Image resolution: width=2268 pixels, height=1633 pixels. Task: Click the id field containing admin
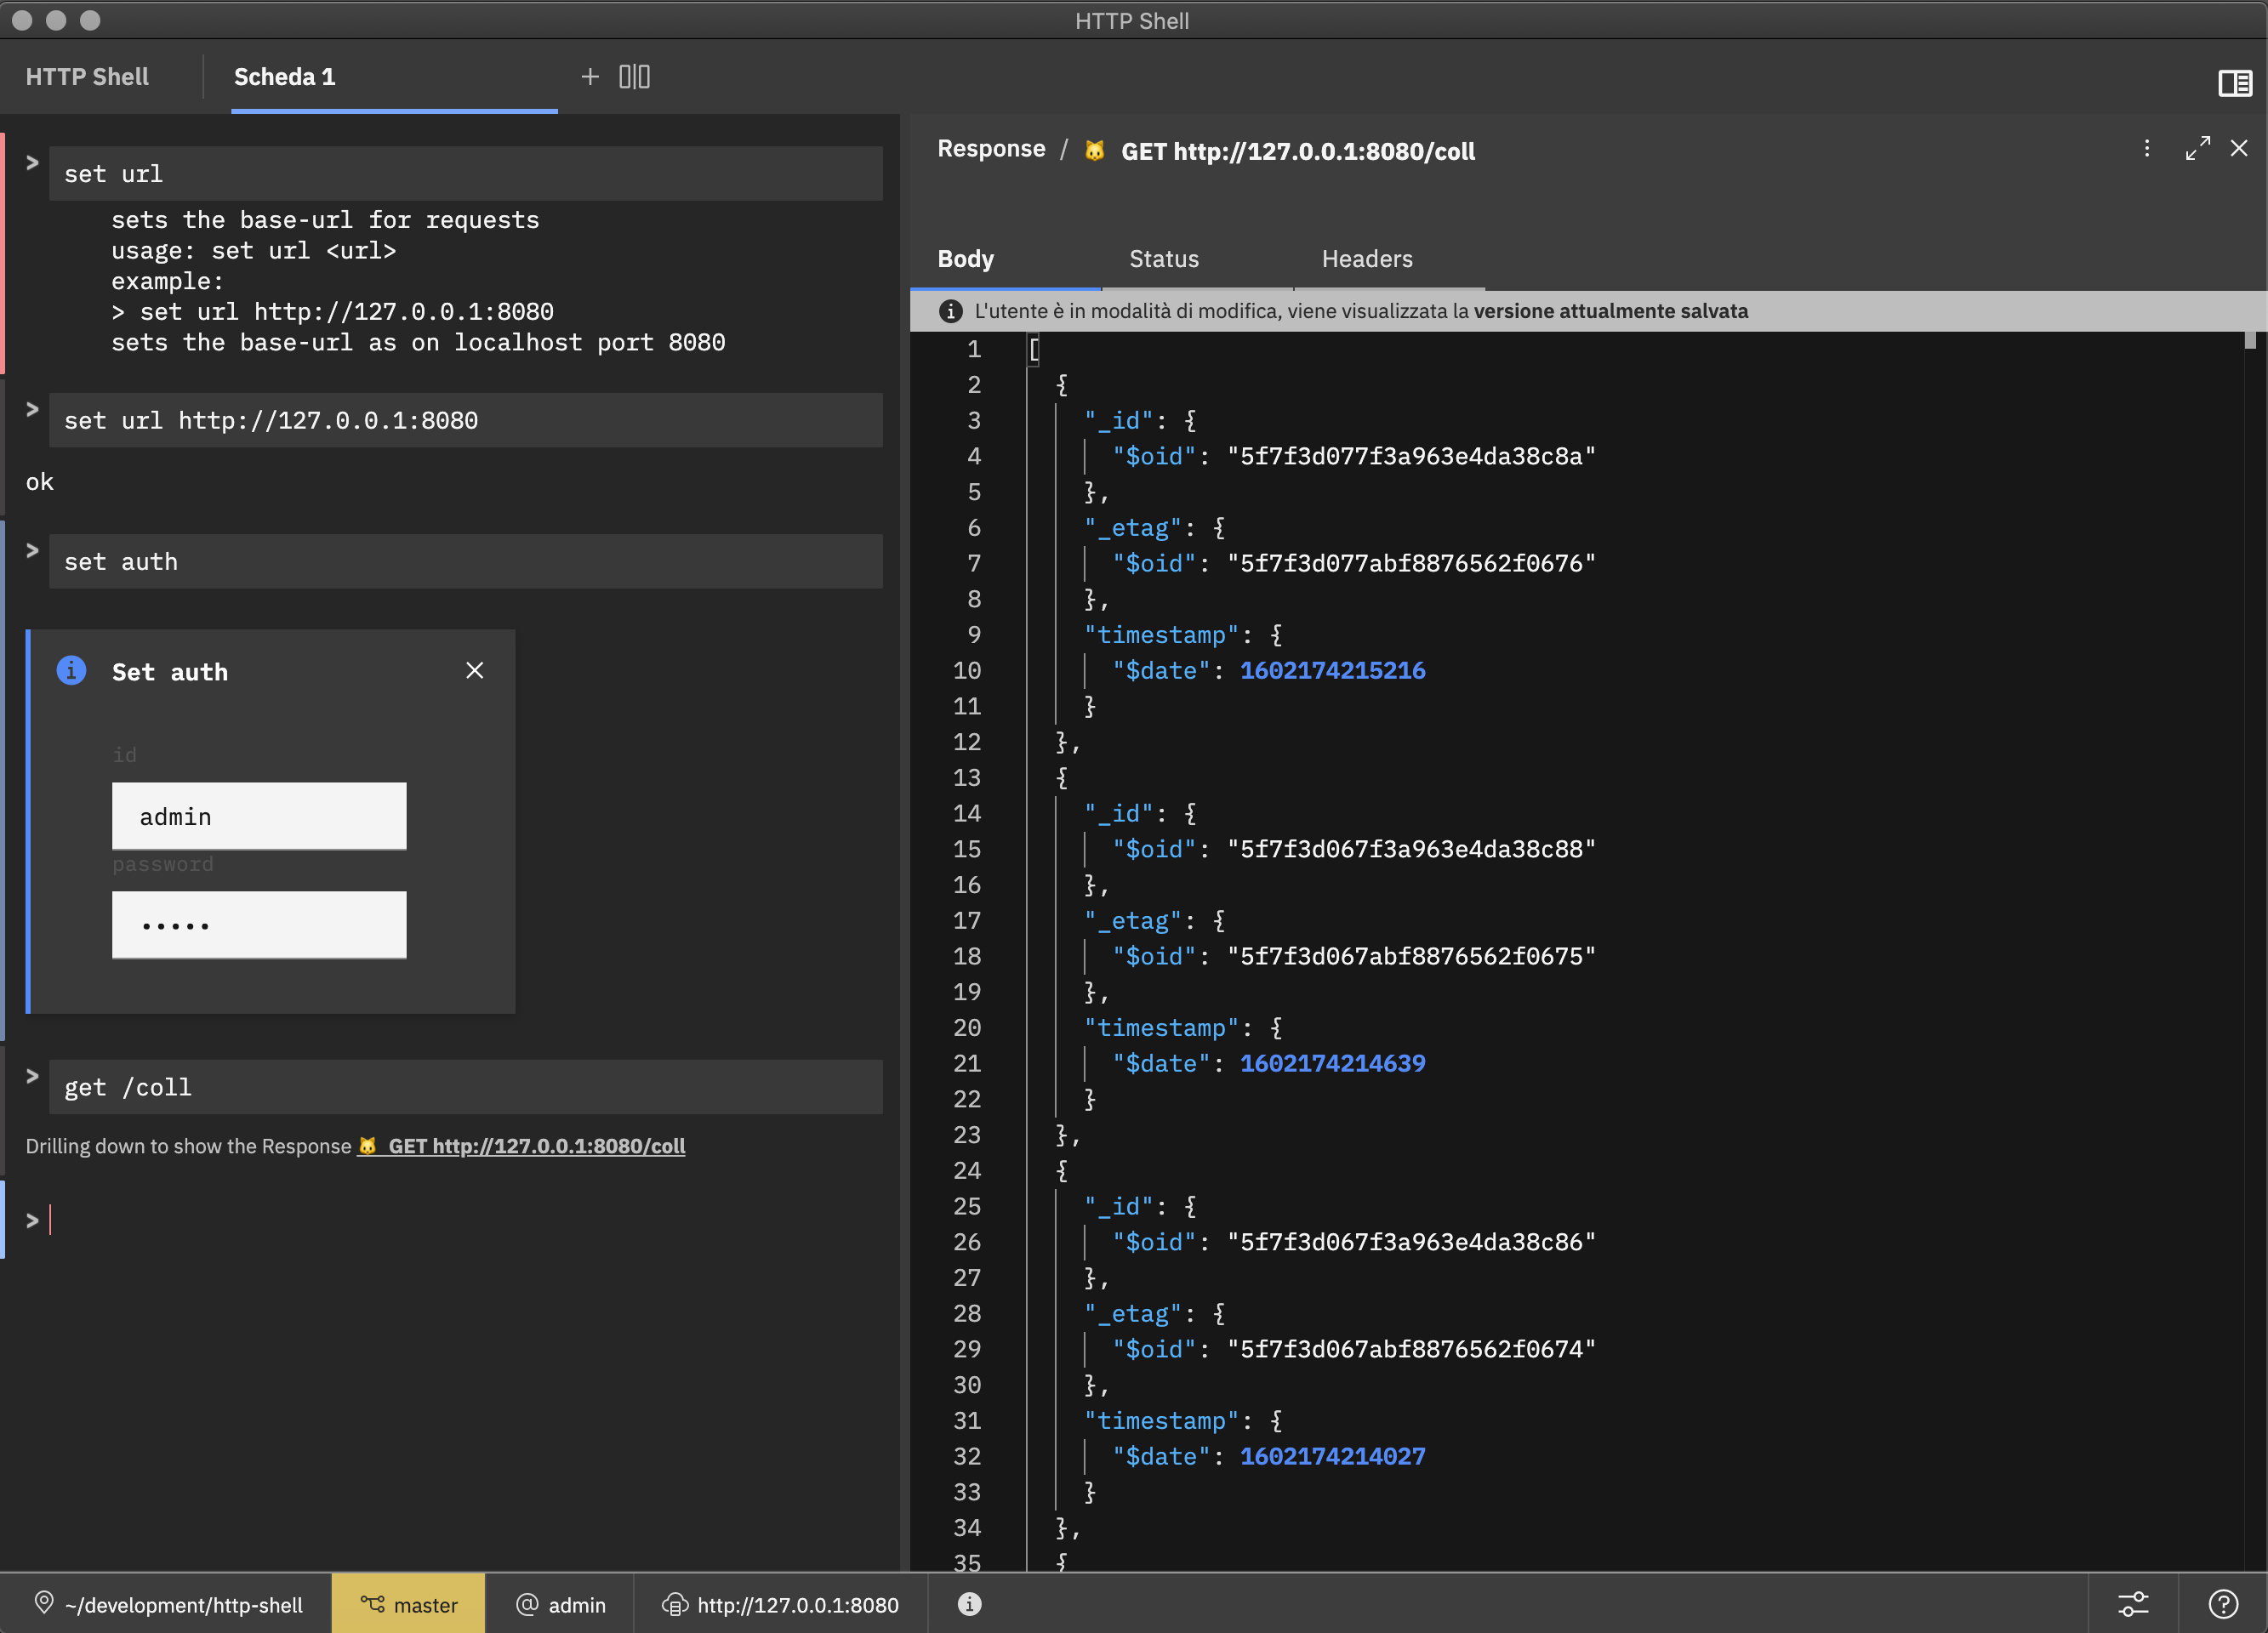(x=259, y=817)
